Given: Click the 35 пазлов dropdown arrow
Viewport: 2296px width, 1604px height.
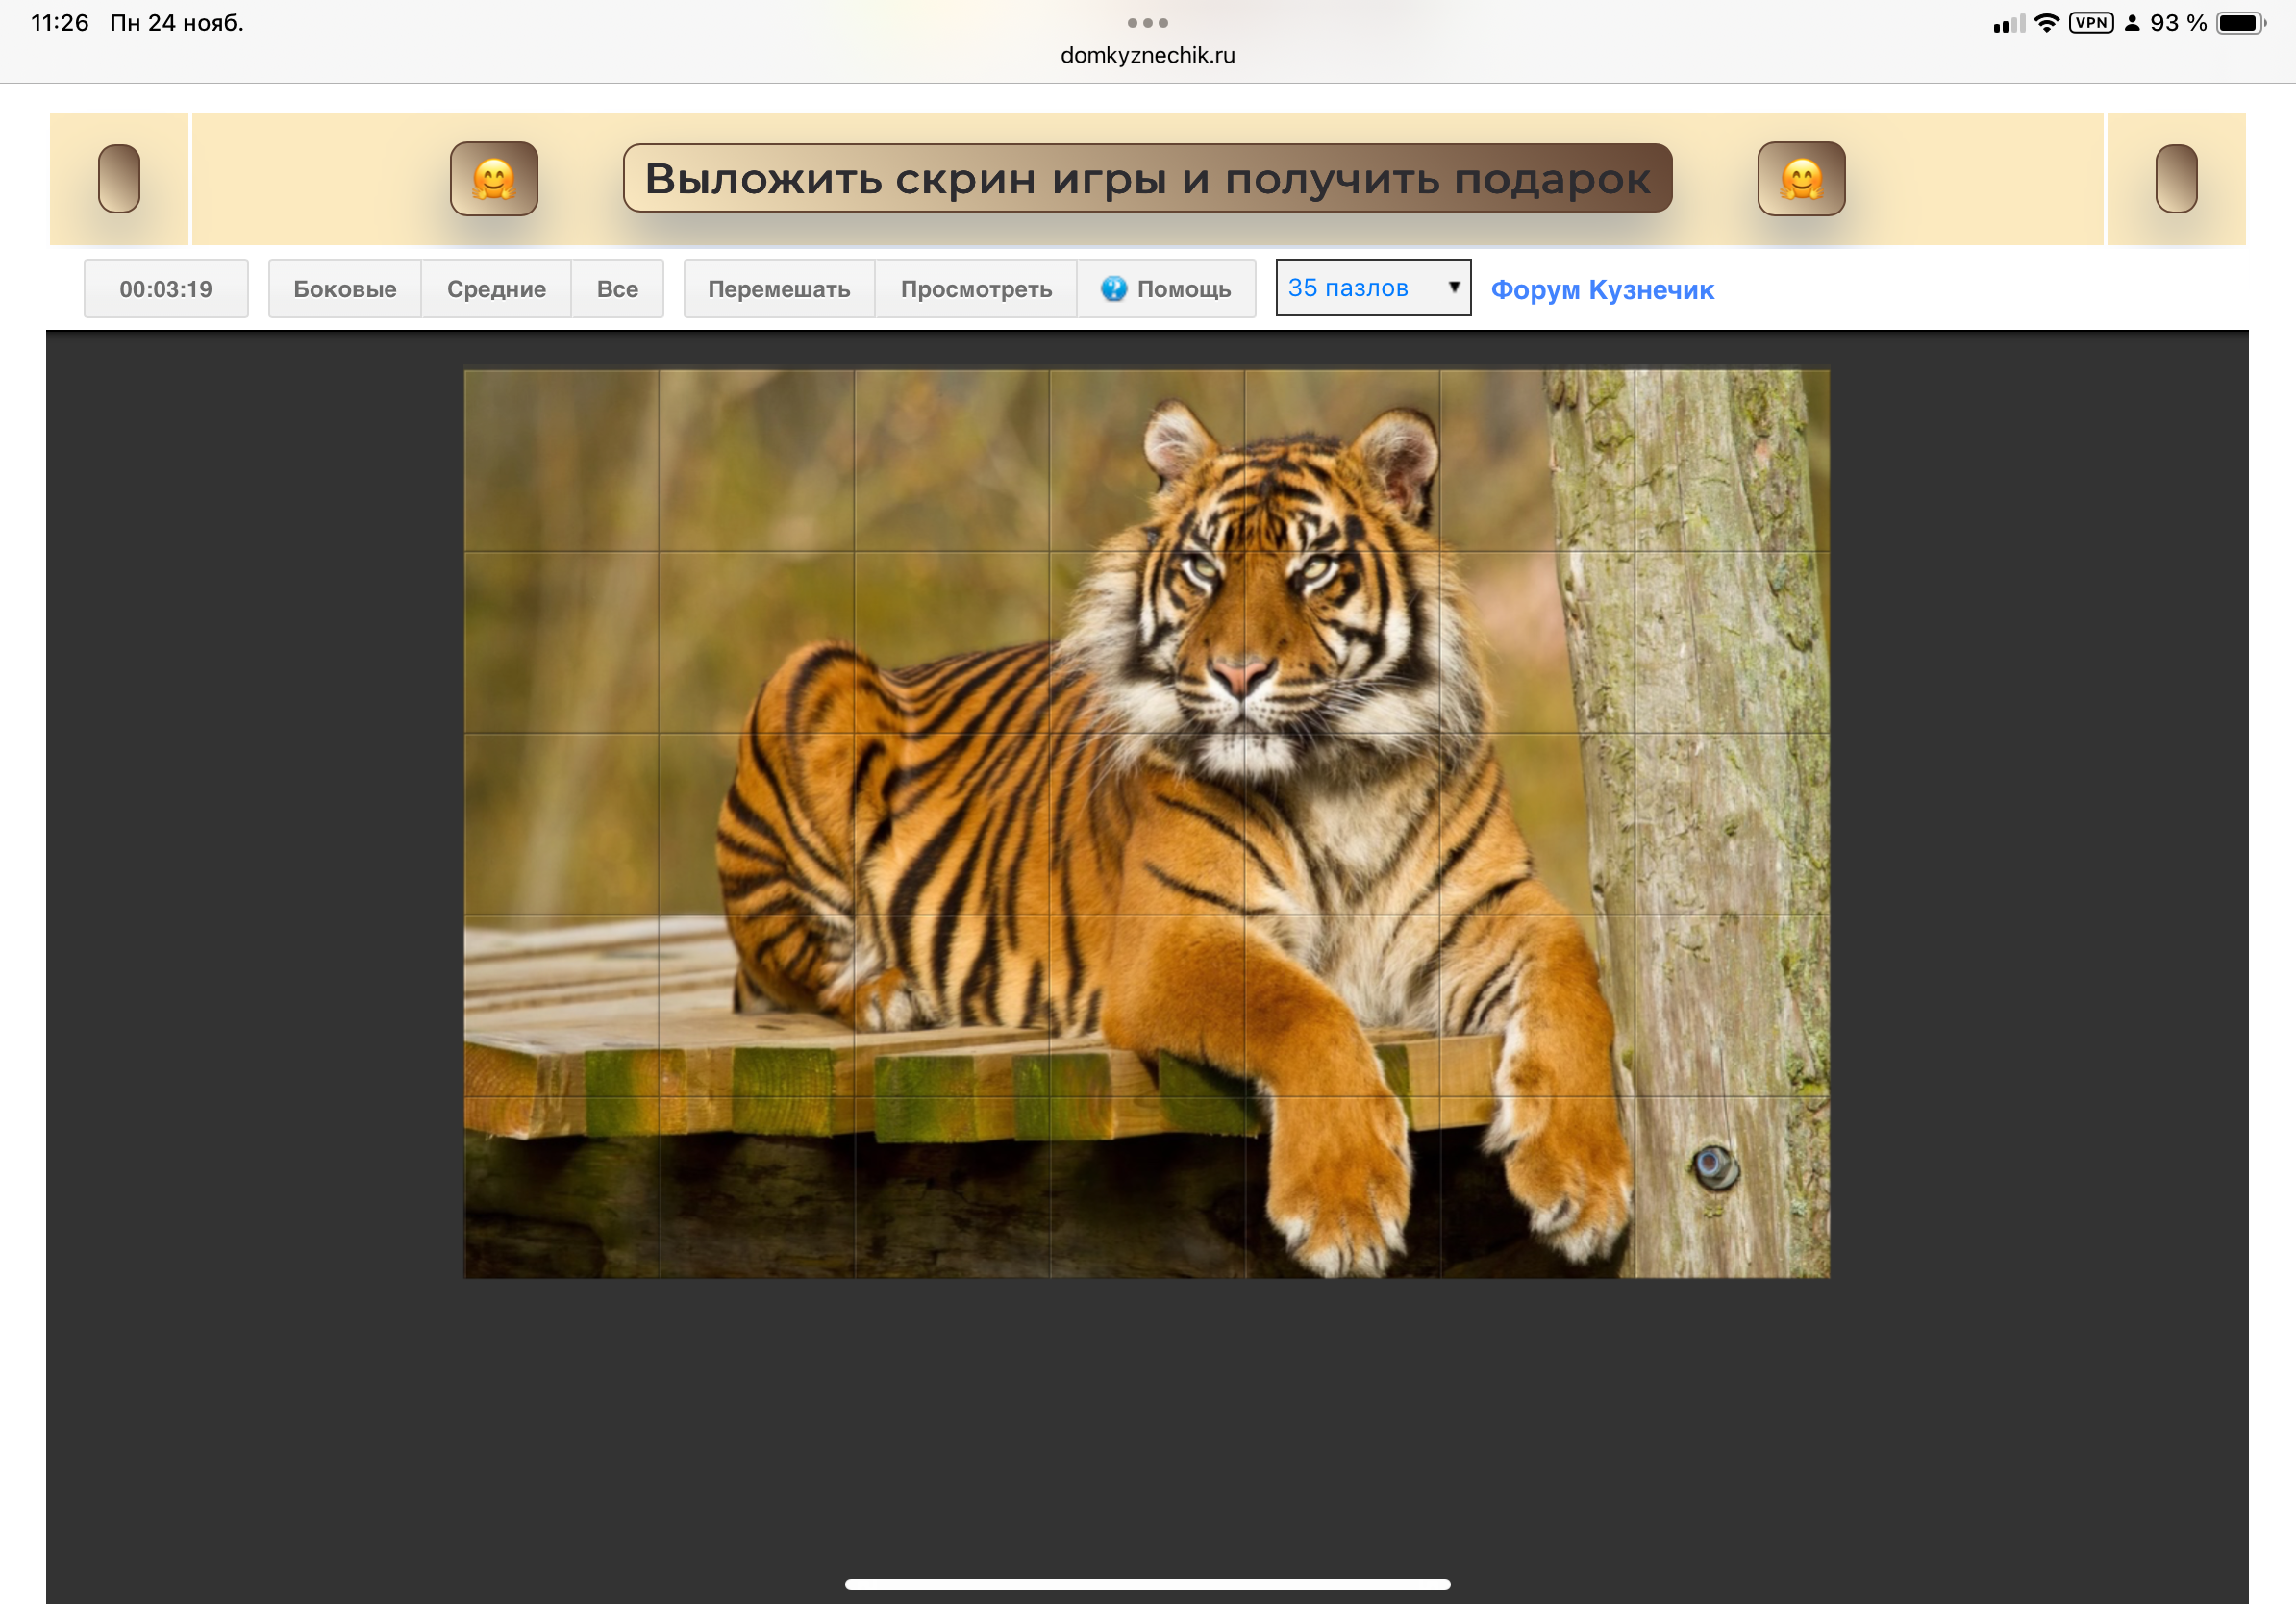Looking at the screenshot, I should coord(1454,287).
